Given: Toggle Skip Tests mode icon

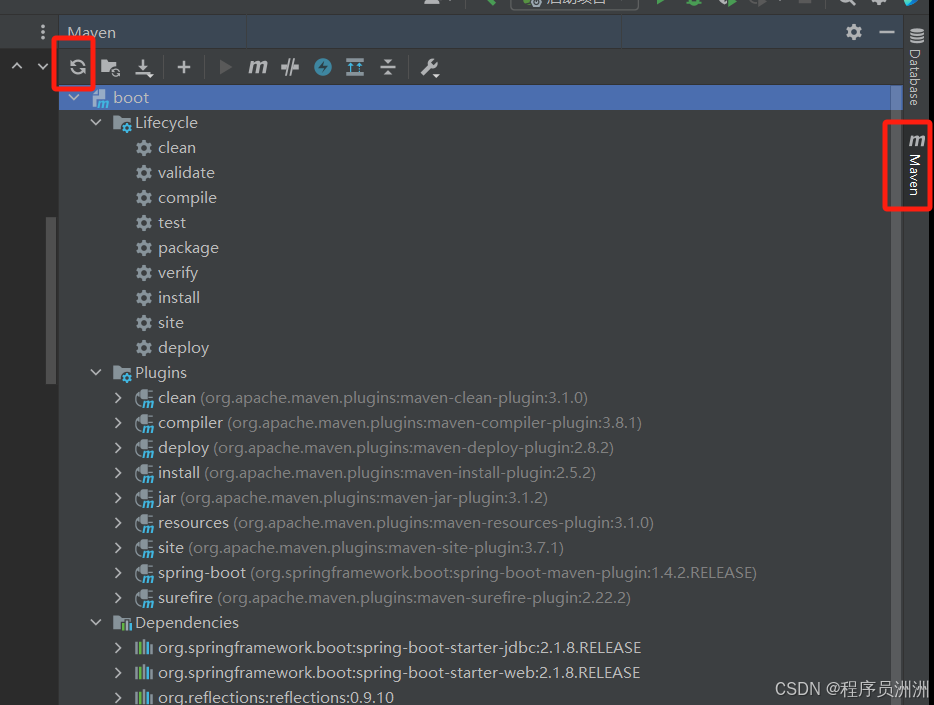Looking at the screenshot, I should pyautogui.click(x=322, y=68).
